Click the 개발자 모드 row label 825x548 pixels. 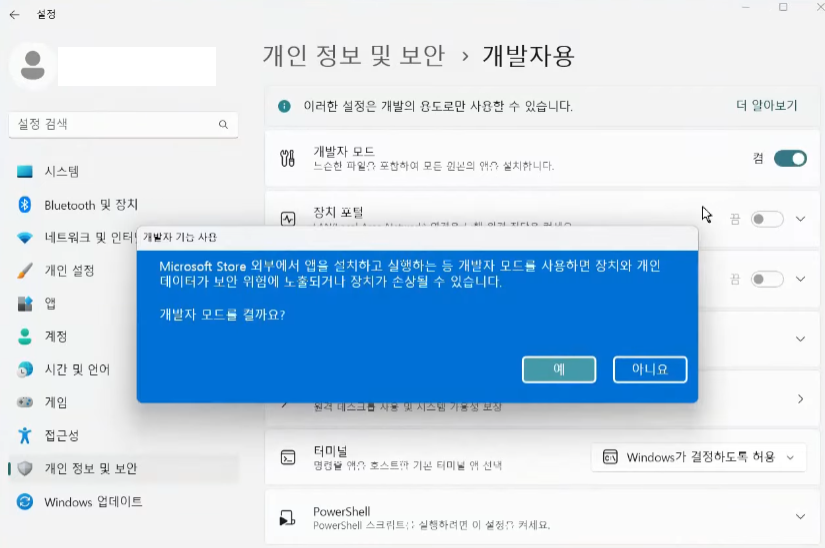(344, 151)
